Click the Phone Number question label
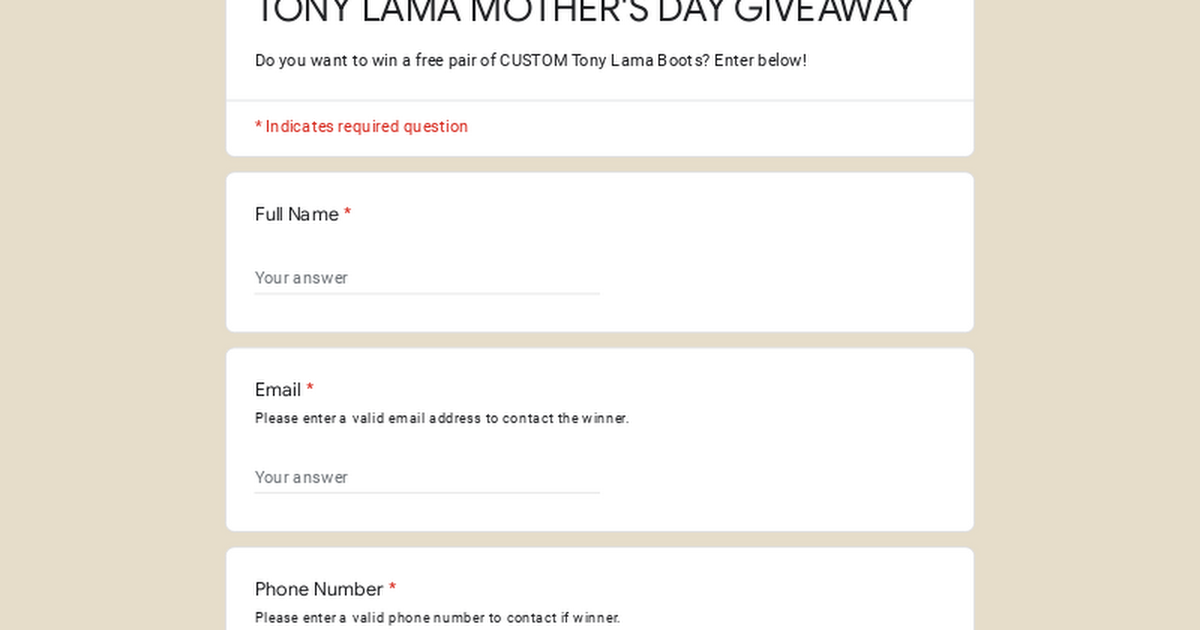This screenshot has width=1200, height=630. pos(319,589)
